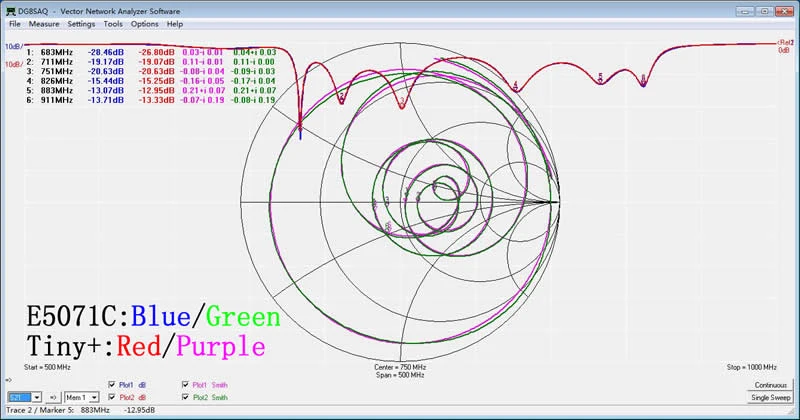
Task: Open the Help menu
Action: point(174,24)
